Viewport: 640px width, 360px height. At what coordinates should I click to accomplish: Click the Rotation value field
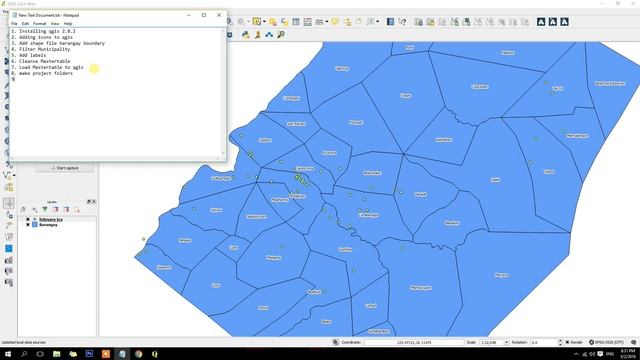pos(543,342)
